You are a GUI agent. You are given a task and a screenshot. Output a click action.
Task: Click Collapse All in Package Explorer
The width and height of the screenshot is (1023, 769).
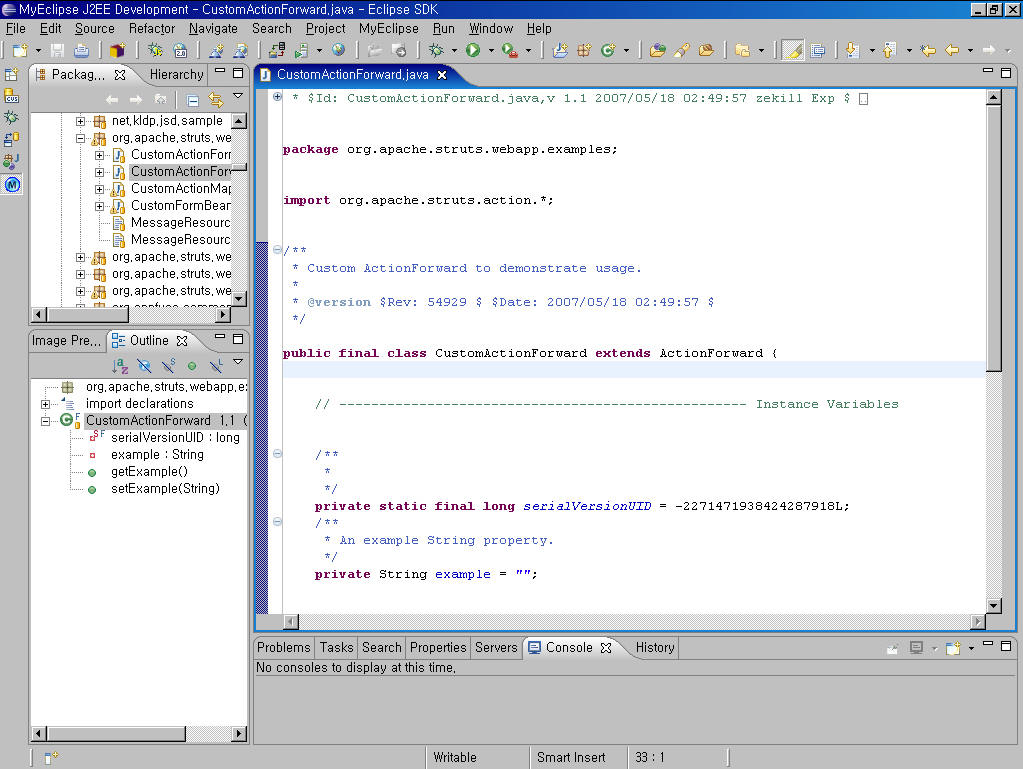[192, 100]
